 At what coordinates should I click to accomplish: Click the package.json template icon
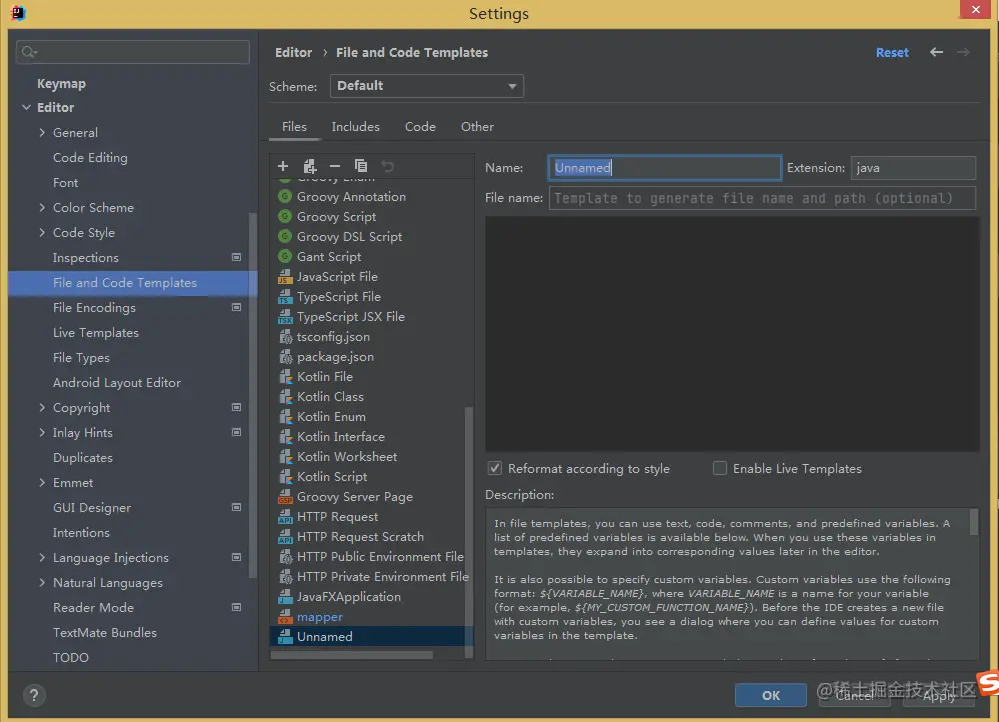coord(285,357)
